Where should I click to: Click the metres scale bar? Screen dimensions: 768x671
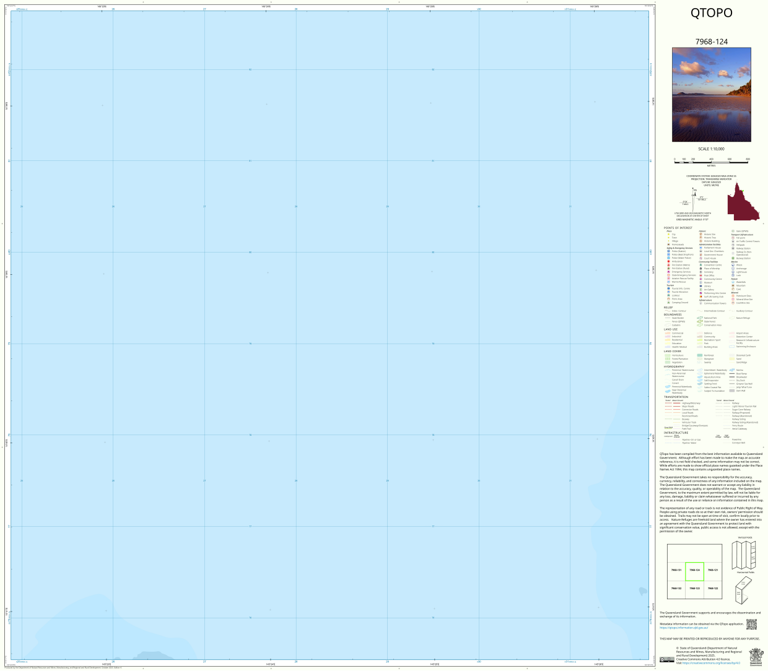tap(711, 162)
